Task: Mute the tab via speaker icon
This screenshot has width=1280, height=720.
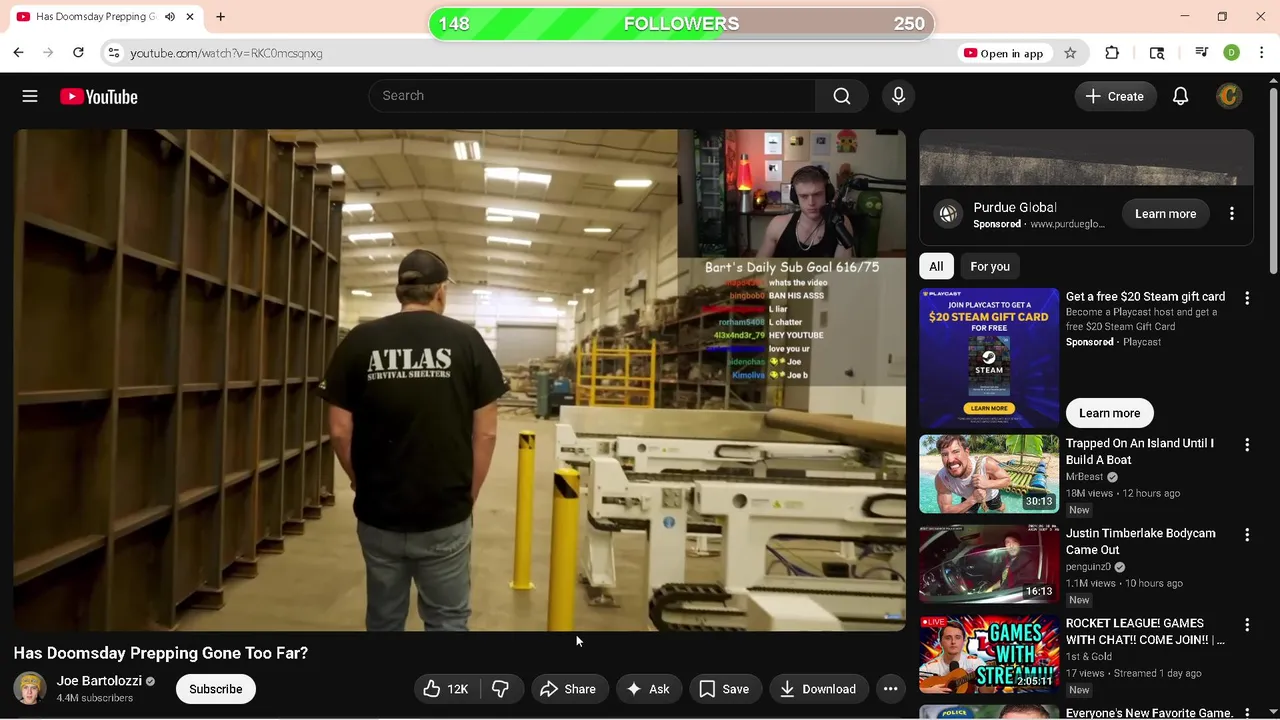Action: coord(170,17)
